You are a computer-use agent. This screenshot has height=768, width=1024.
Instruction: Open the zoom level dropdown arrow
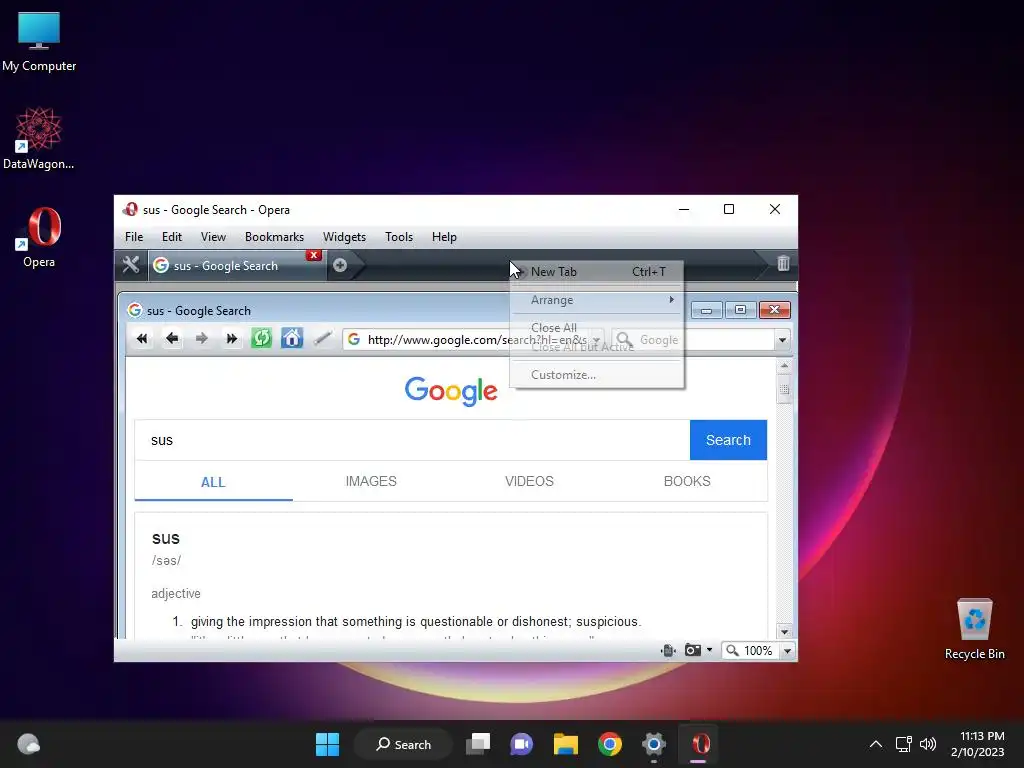point(788,650)
